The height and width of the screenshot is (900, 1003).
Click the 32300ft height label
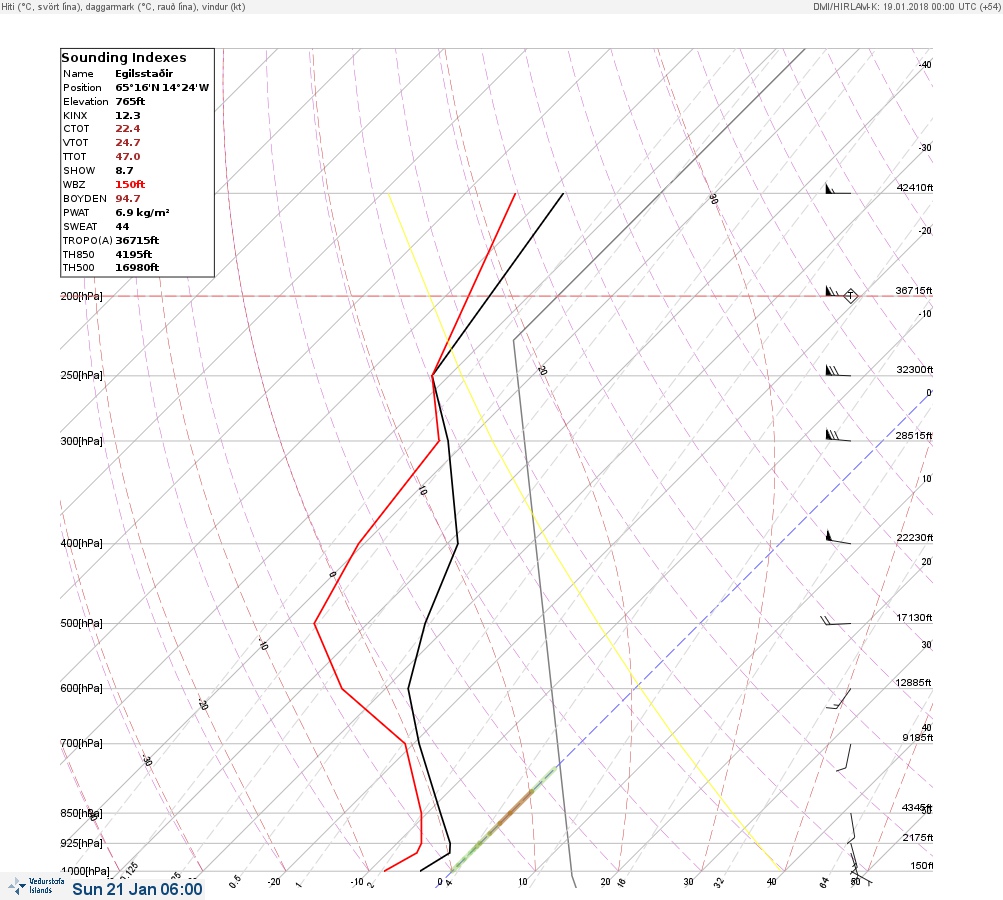tap(915, 370)
